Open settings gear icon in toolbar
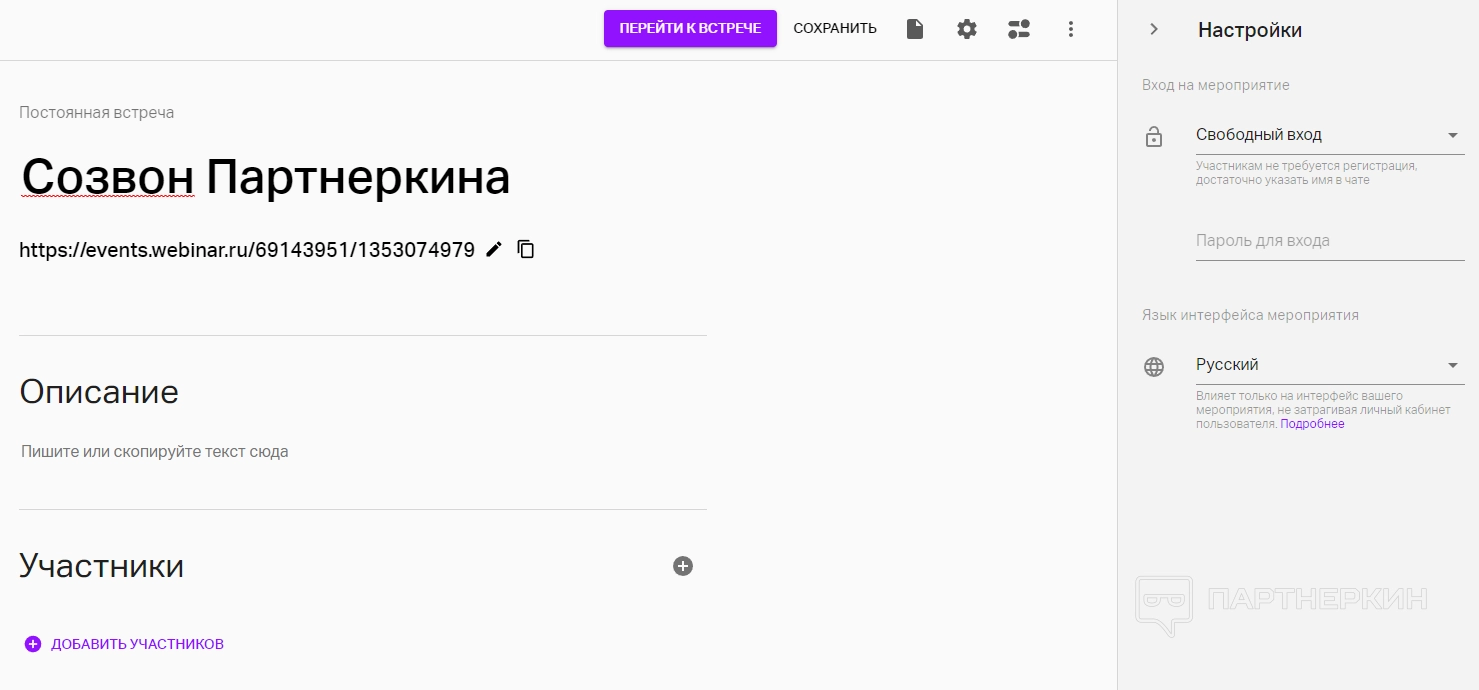 tap(967, 29)
